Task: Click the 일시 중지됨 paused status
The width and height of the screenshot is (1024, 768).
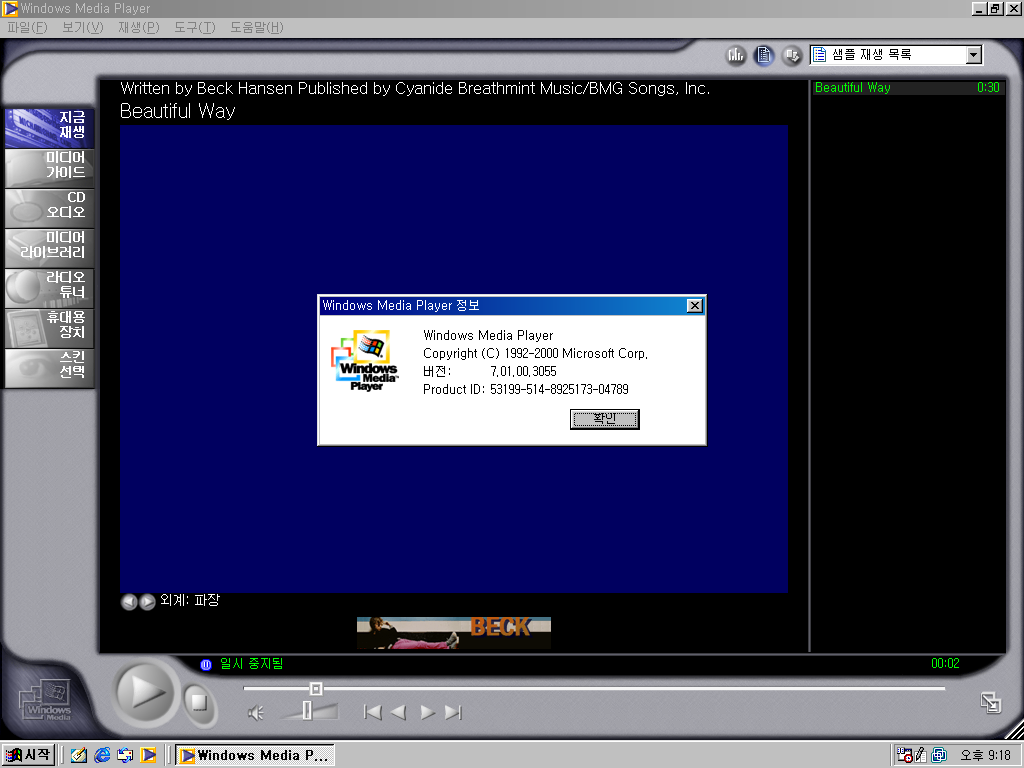Action: (251, 664)
